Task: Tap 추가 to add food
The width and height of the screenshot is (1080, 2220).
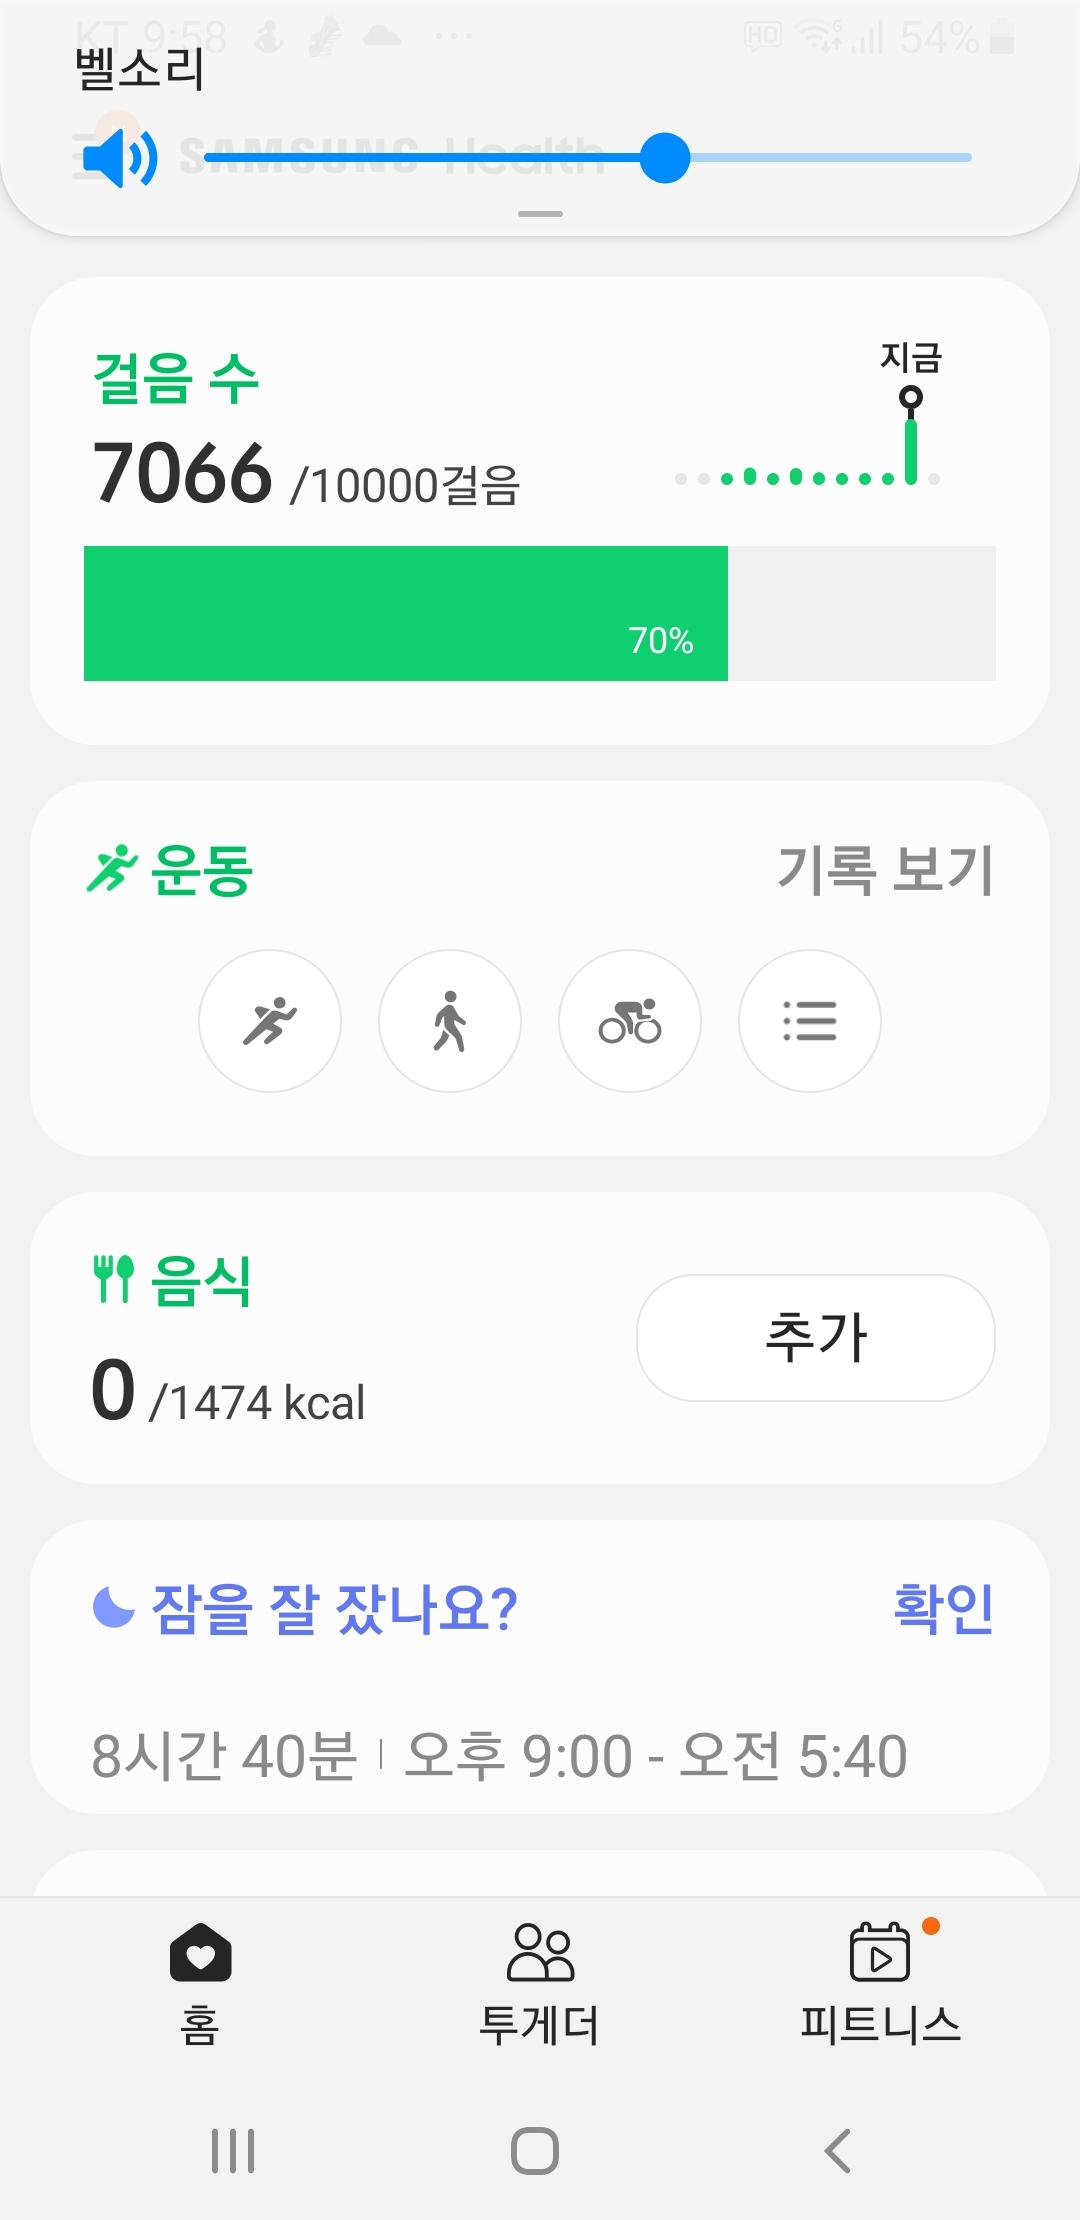Action: coord(816,1338)
